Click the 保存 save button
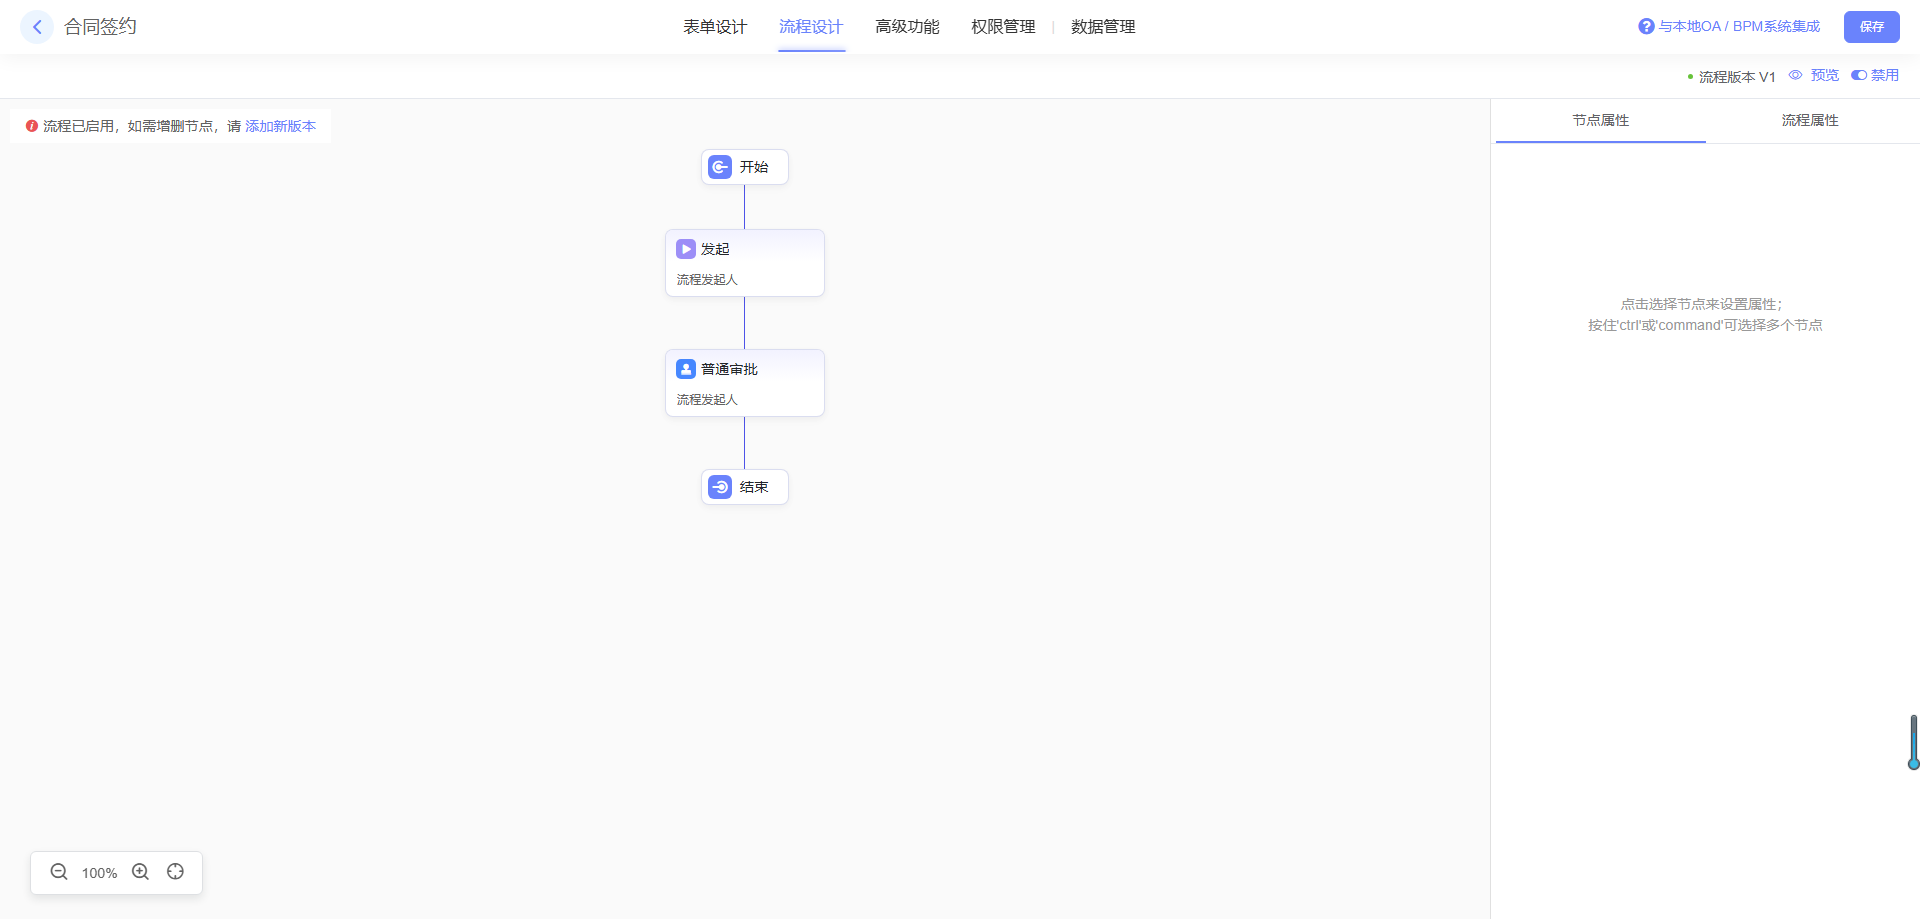 pyautogui.click(x=1871, y=27)
